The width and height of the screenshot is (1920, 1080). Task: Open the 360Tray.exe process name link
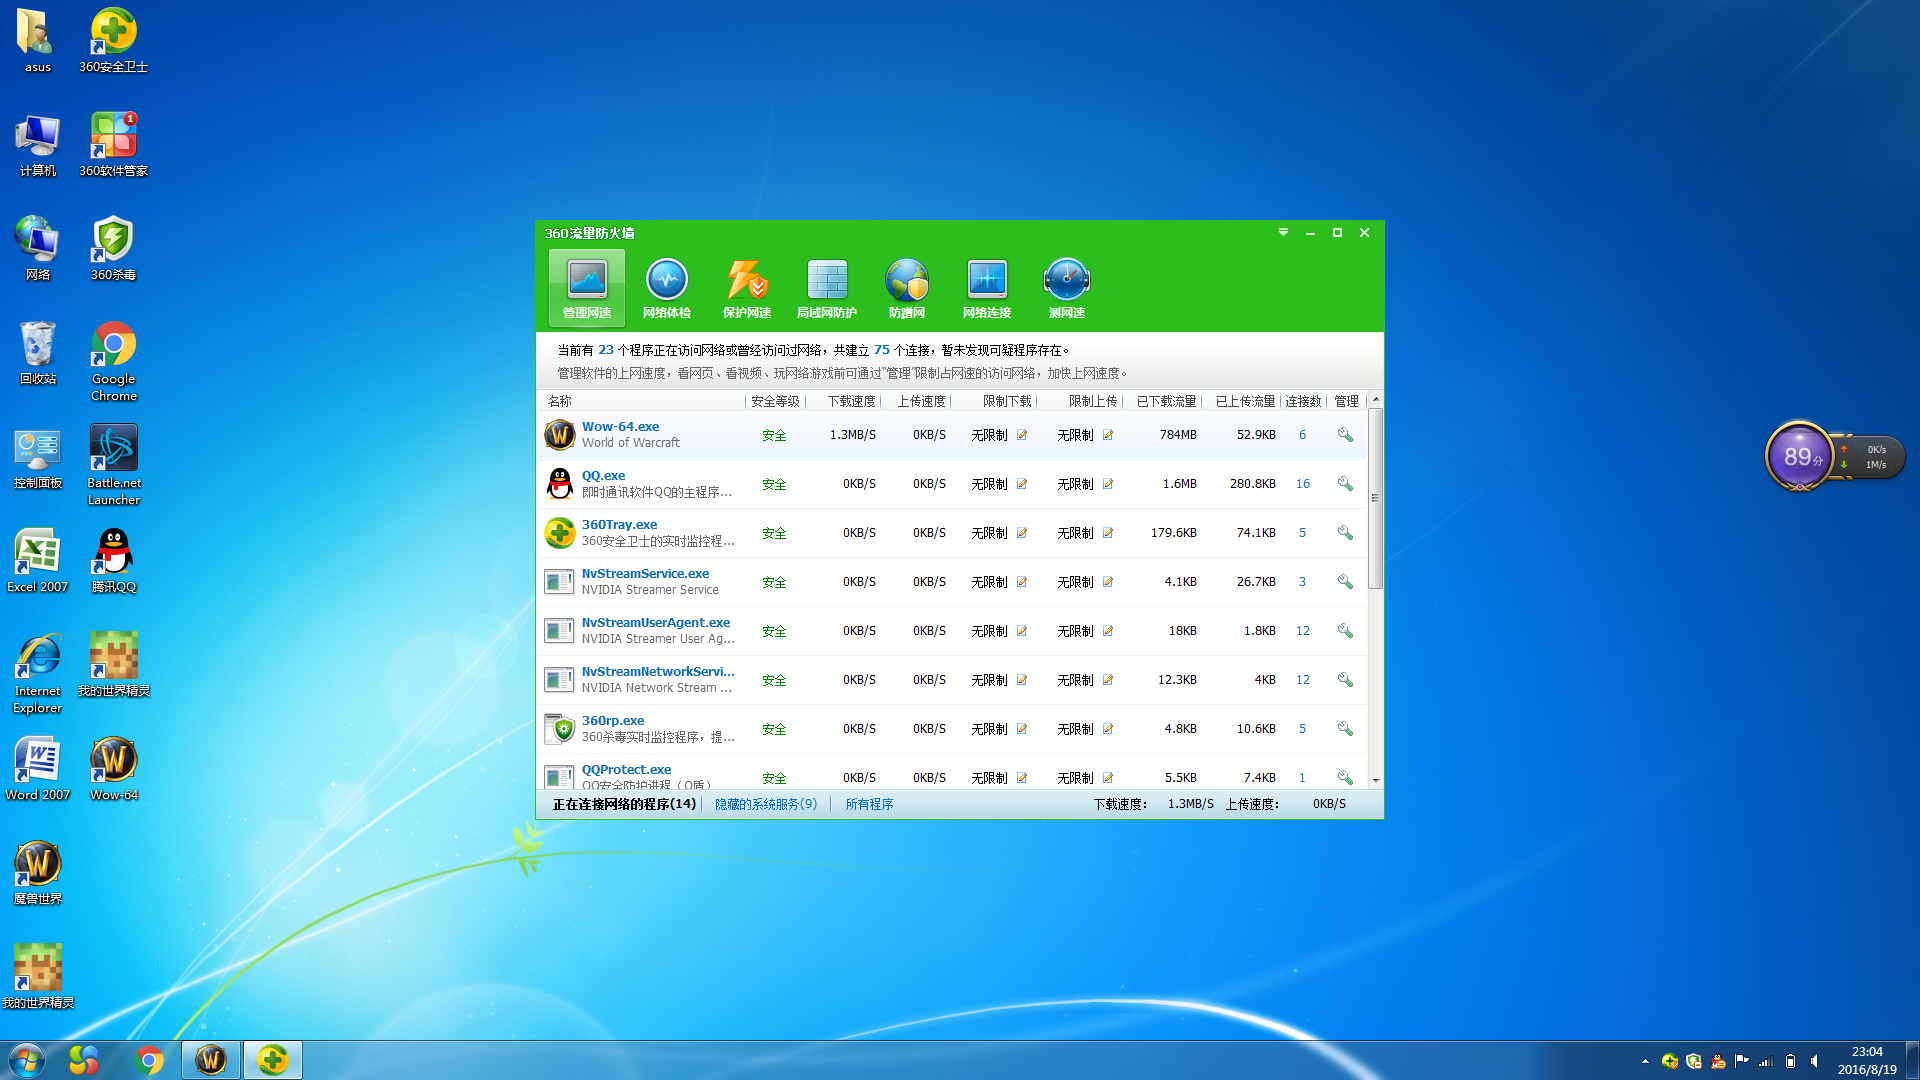coord(619,524)
